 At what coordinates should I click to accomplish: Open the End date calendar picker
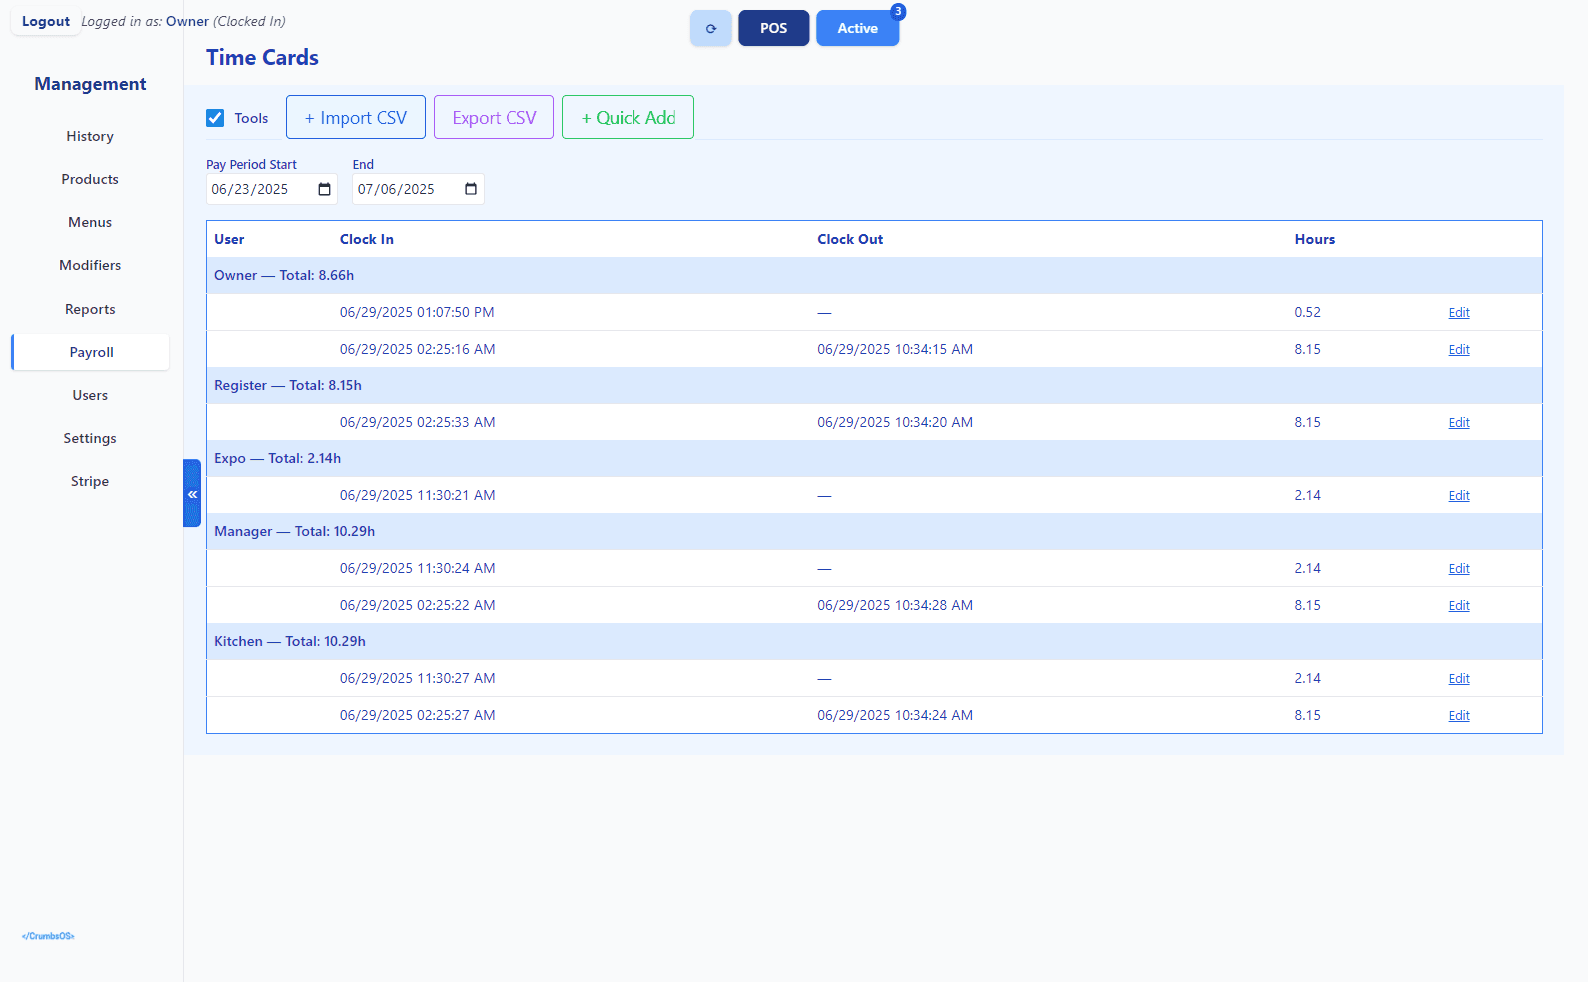click(x=471, y=189)
